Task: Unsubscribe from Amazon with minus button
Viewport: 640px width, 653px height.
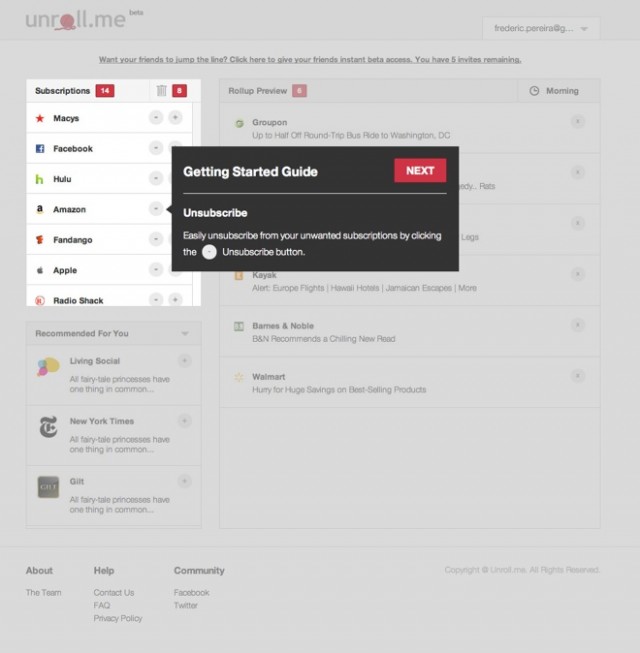Action: [x=156, y=208]
